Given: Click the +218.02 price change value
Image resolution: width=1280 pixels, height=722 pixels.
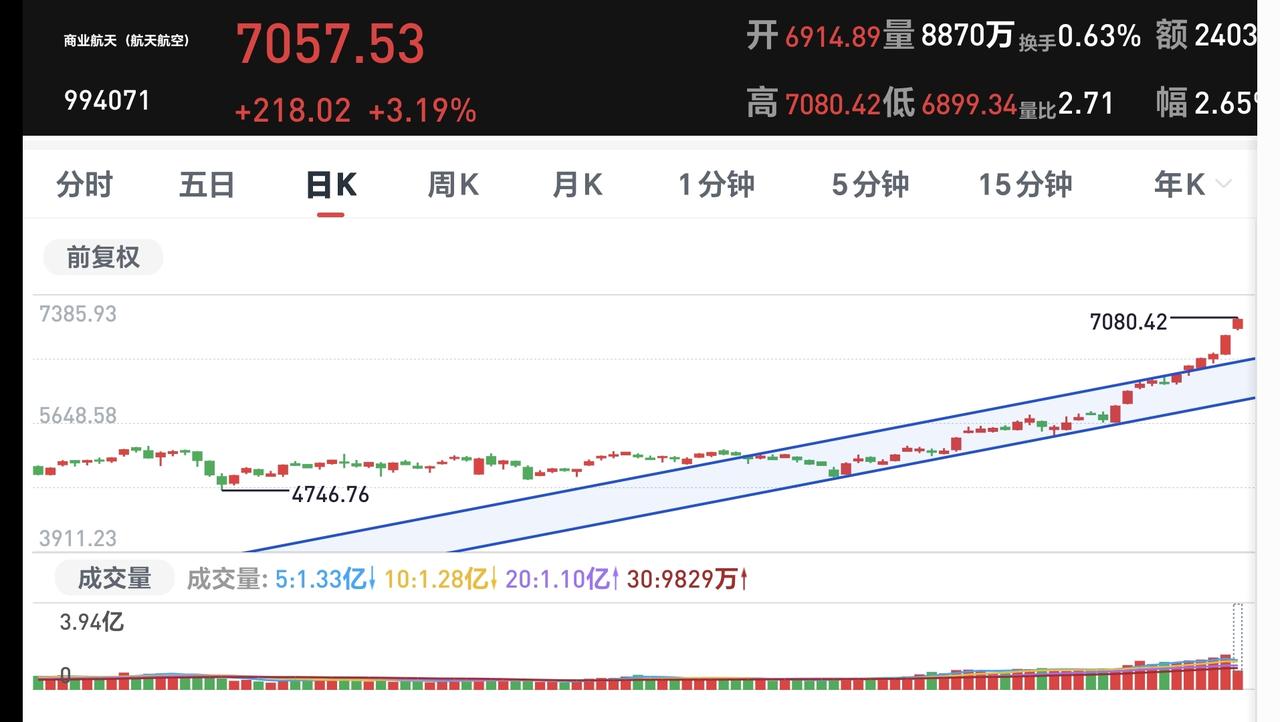Looking at the screenshot, I should coord(293,110).
